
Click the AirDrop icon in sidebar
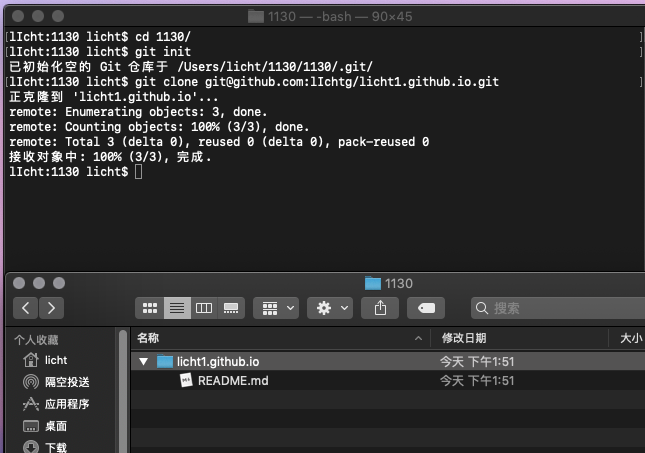[x=31, y=382]
